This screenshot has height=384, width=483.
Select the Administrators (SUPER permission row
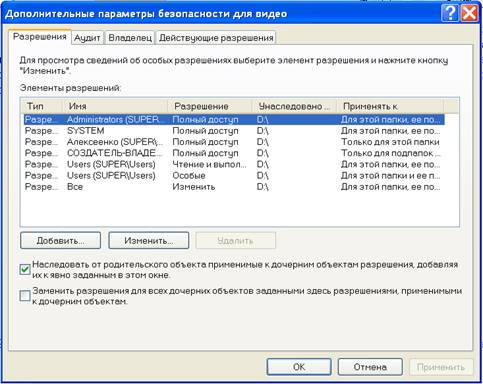point(234,119)
